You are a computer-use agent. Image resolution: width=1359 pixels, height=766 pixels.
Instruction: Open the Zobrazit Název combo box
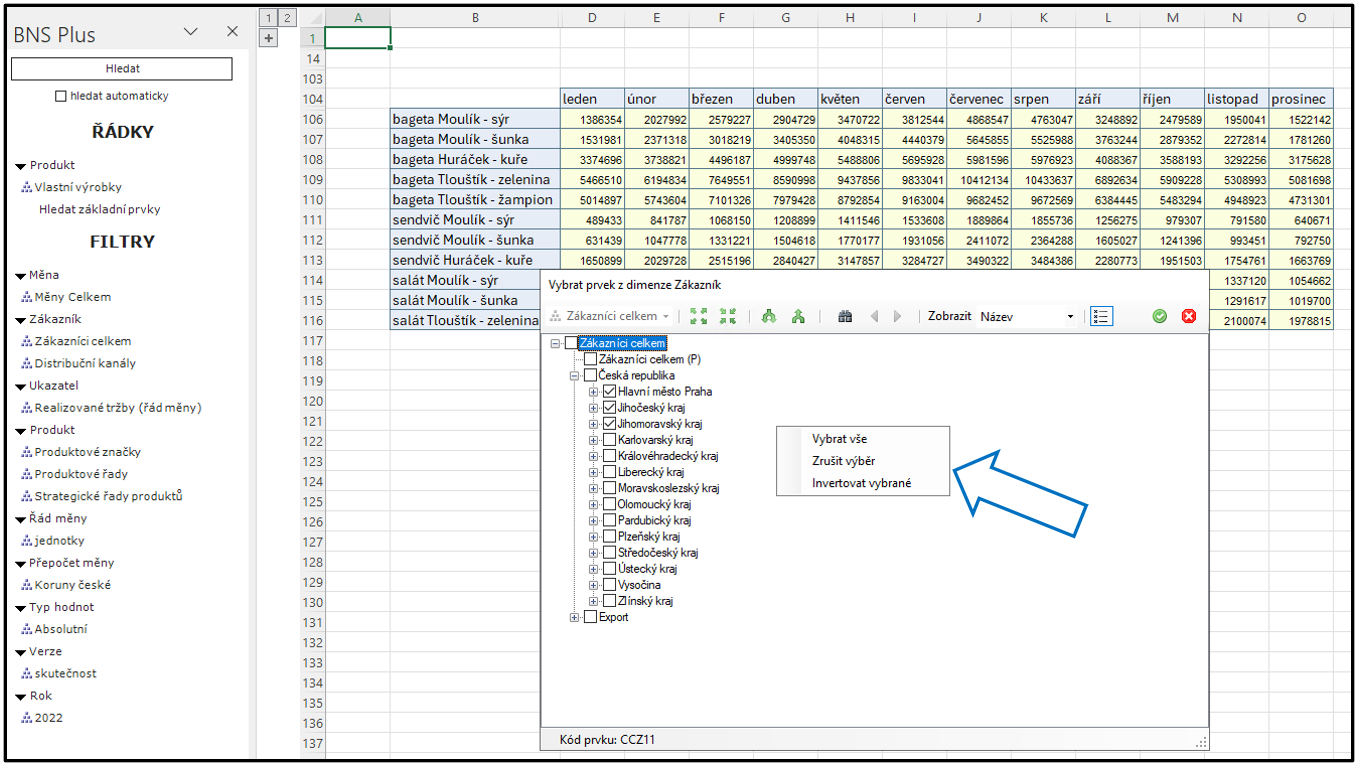[x=1028, y=316]
